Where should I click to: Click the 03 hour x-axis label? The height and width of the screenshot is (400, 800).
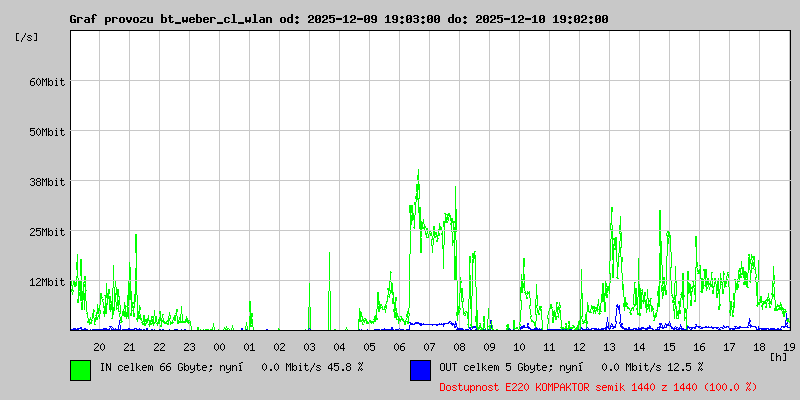click(310, 347)
